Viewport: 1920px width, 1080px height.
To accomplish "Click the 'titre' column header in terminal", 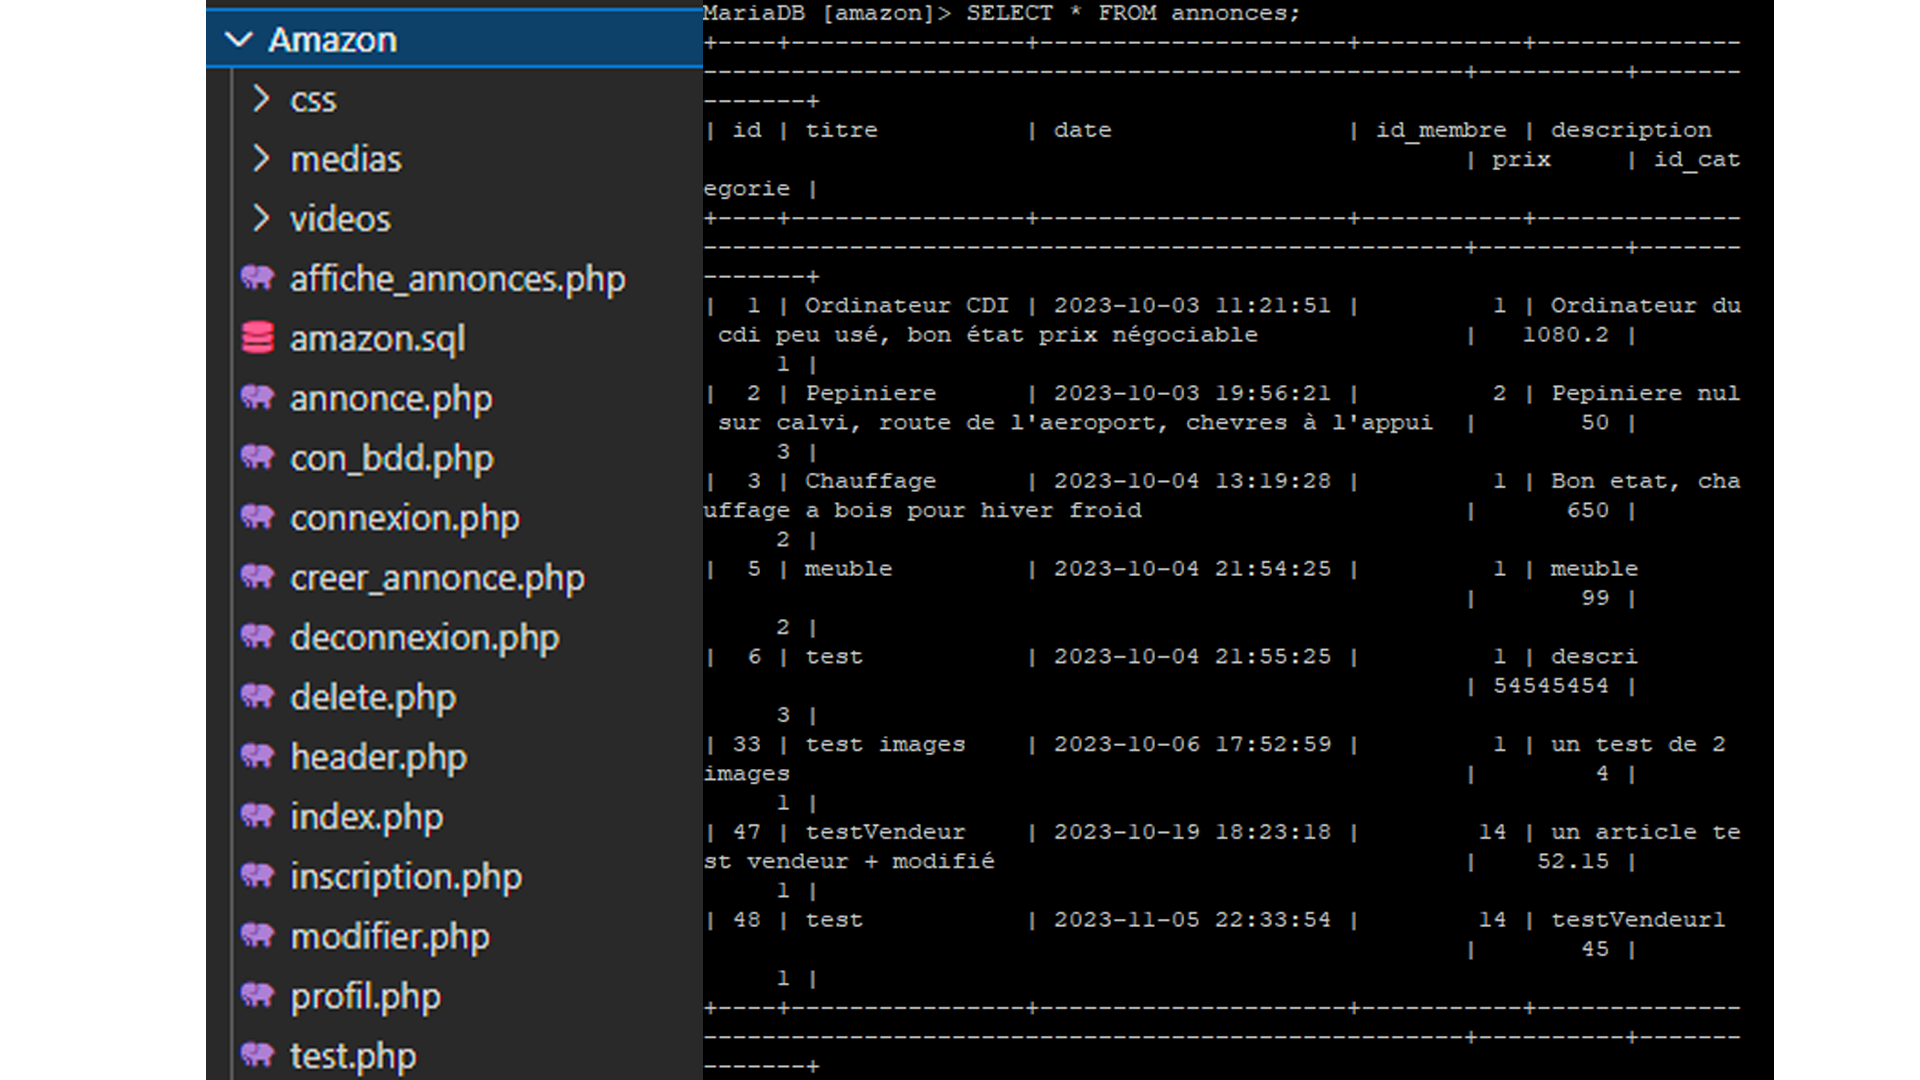I will [841, 130].
